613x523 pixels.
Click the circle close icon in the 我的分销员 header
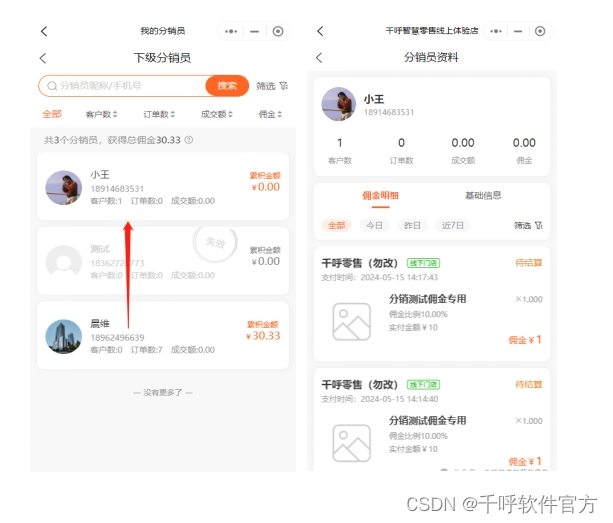[x=278, y=31]
